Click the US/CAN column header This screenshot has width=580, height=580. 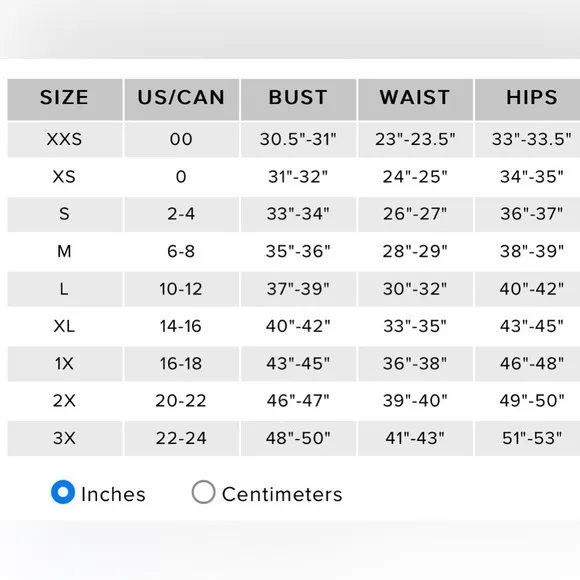(x=181, y=100)
